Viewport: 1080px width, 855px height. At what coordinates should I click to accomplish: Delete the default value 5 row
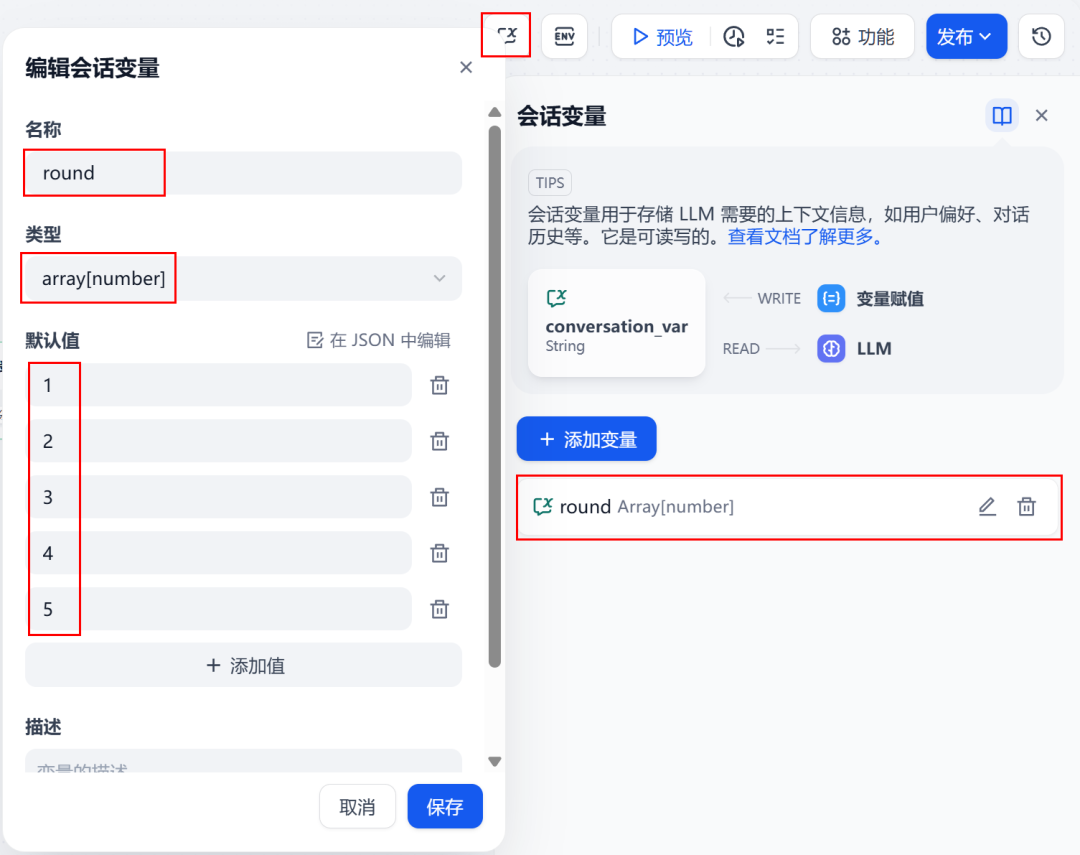[439, 609]
